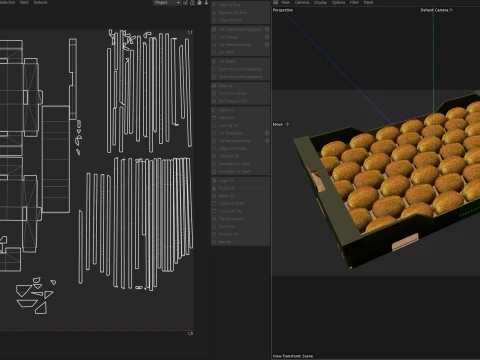This screenshot has height=360, width=480.
Task: Click Mirror U
Action: pyautogui.click(x=240, y=110)
